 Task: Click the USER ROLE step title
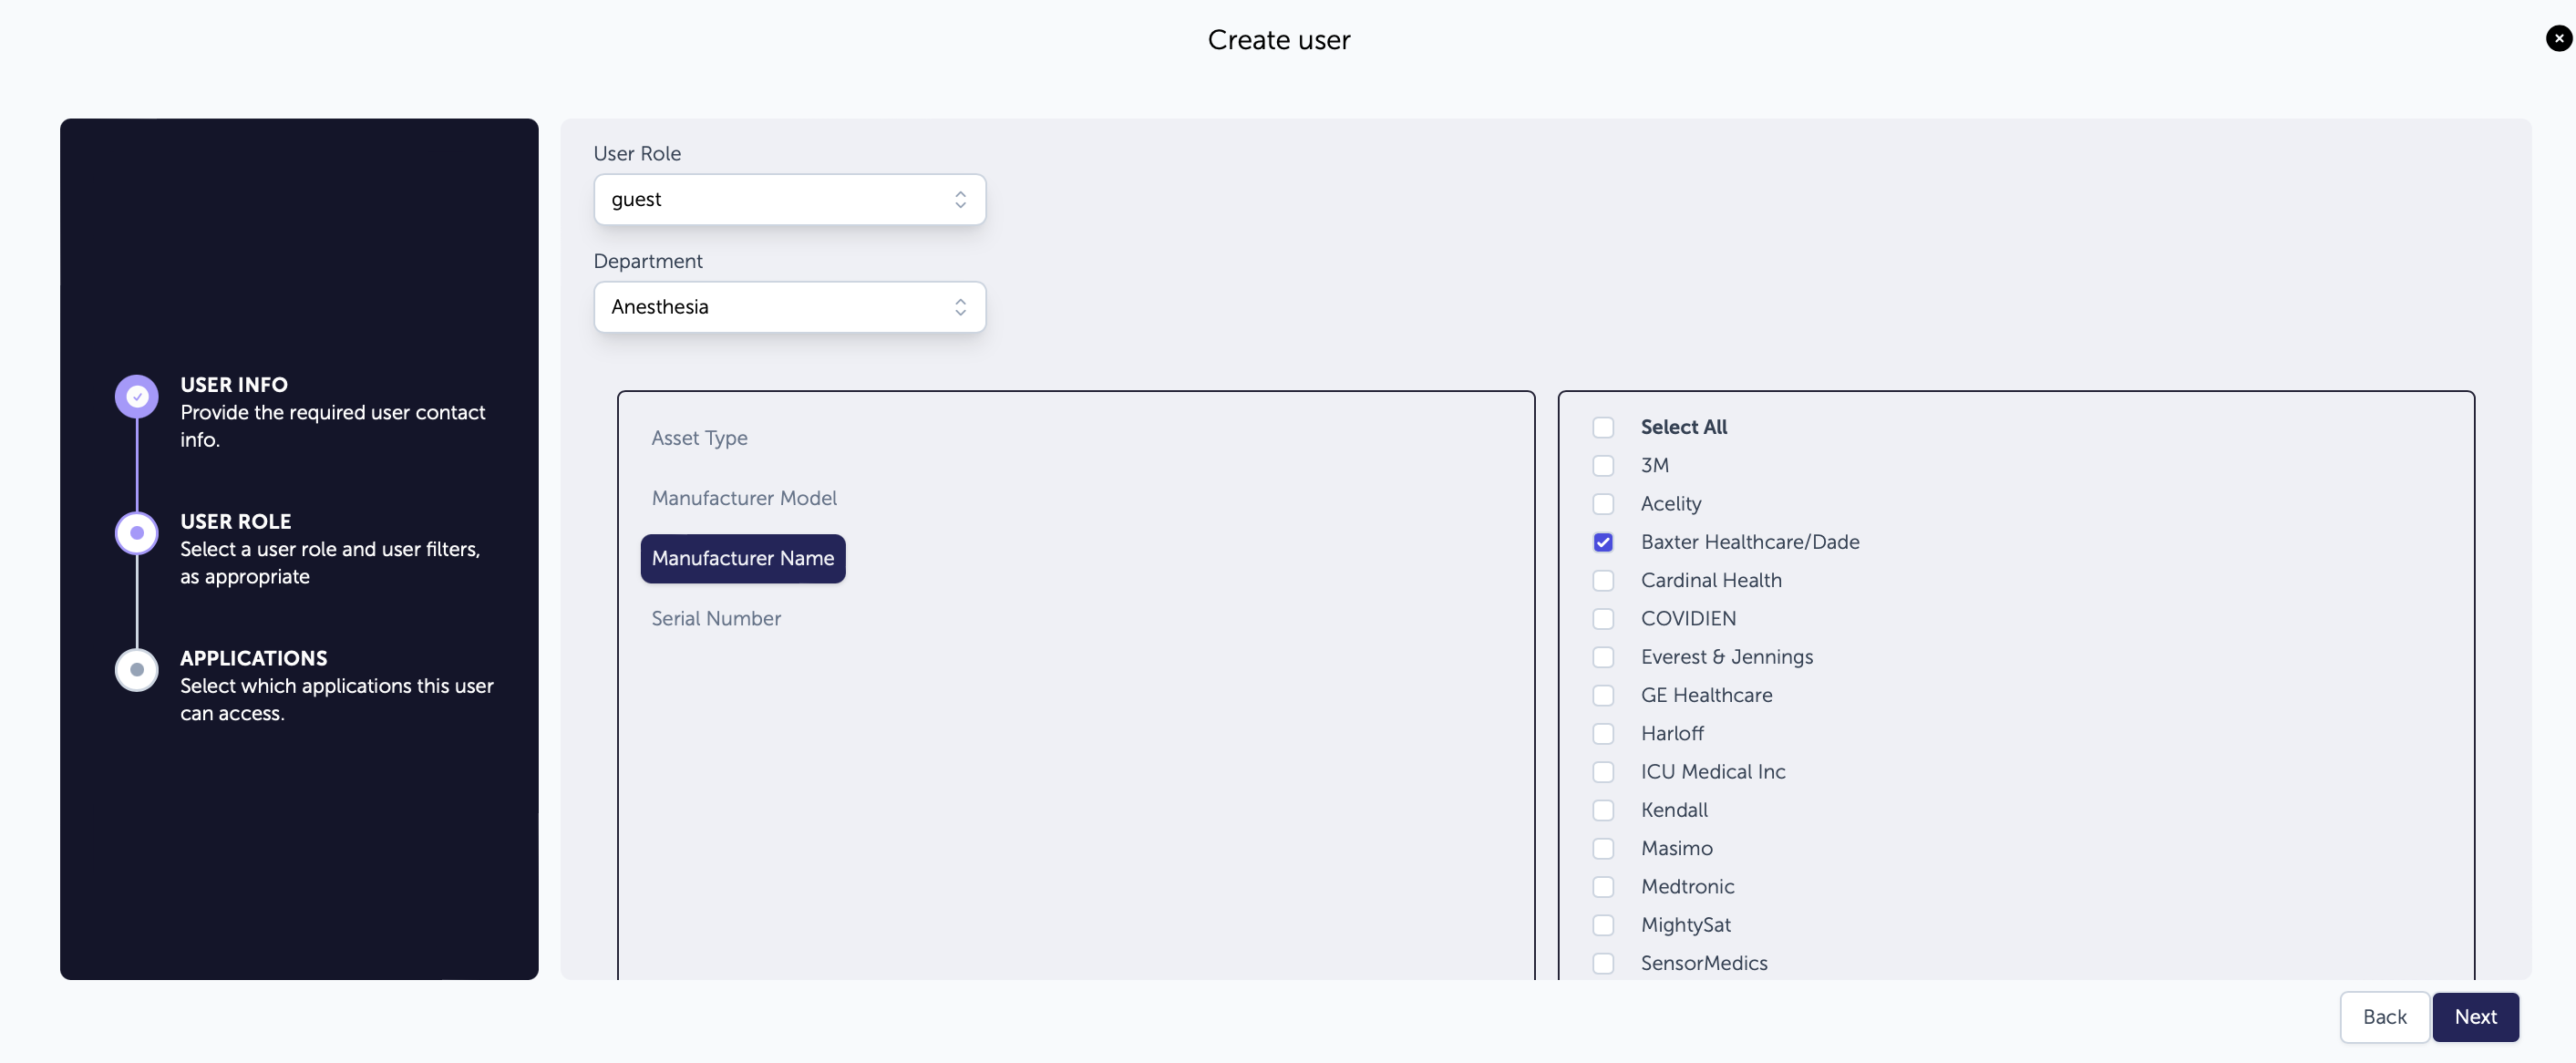(x=236, y=522)
